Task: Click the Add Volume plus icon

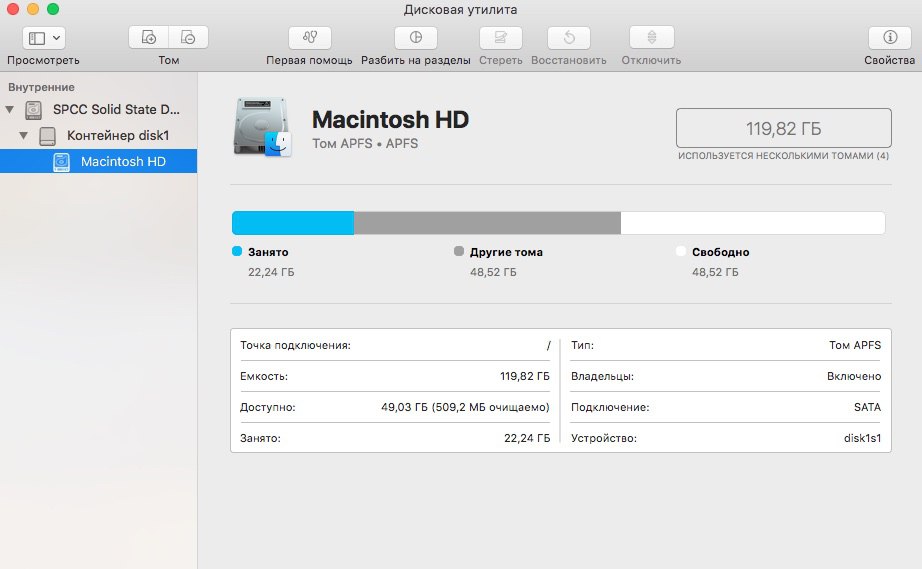Action: coord(149,38)
